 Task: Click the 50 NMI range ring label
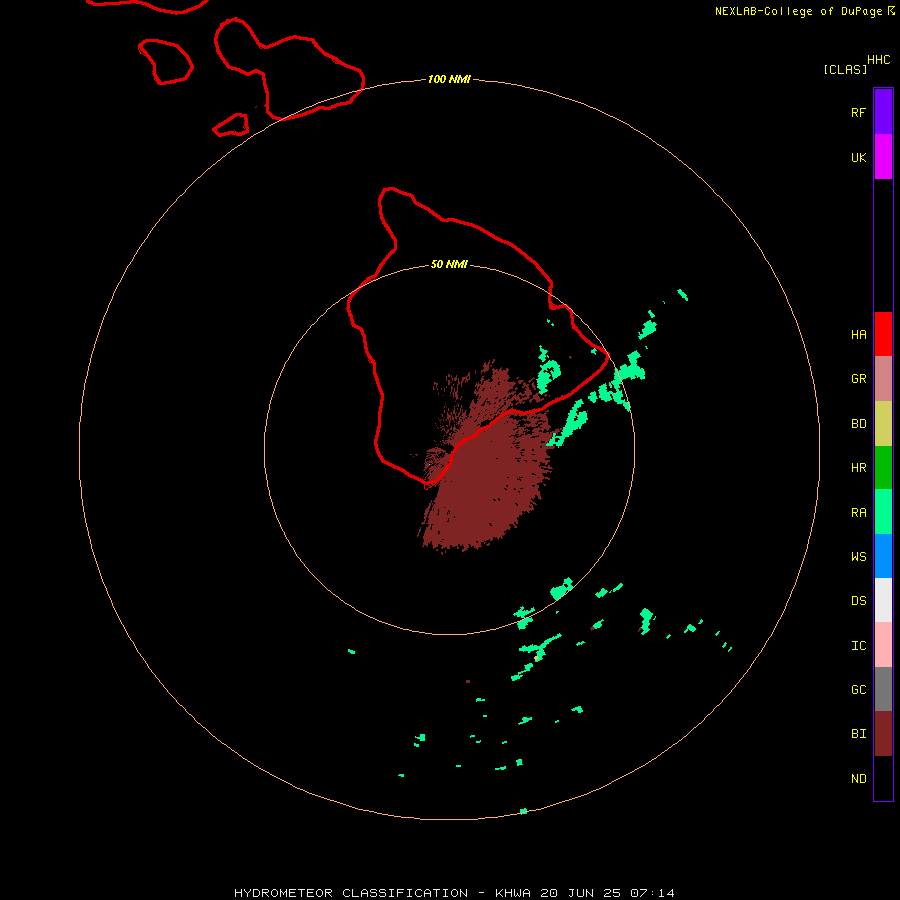click(x=449, y=264)
